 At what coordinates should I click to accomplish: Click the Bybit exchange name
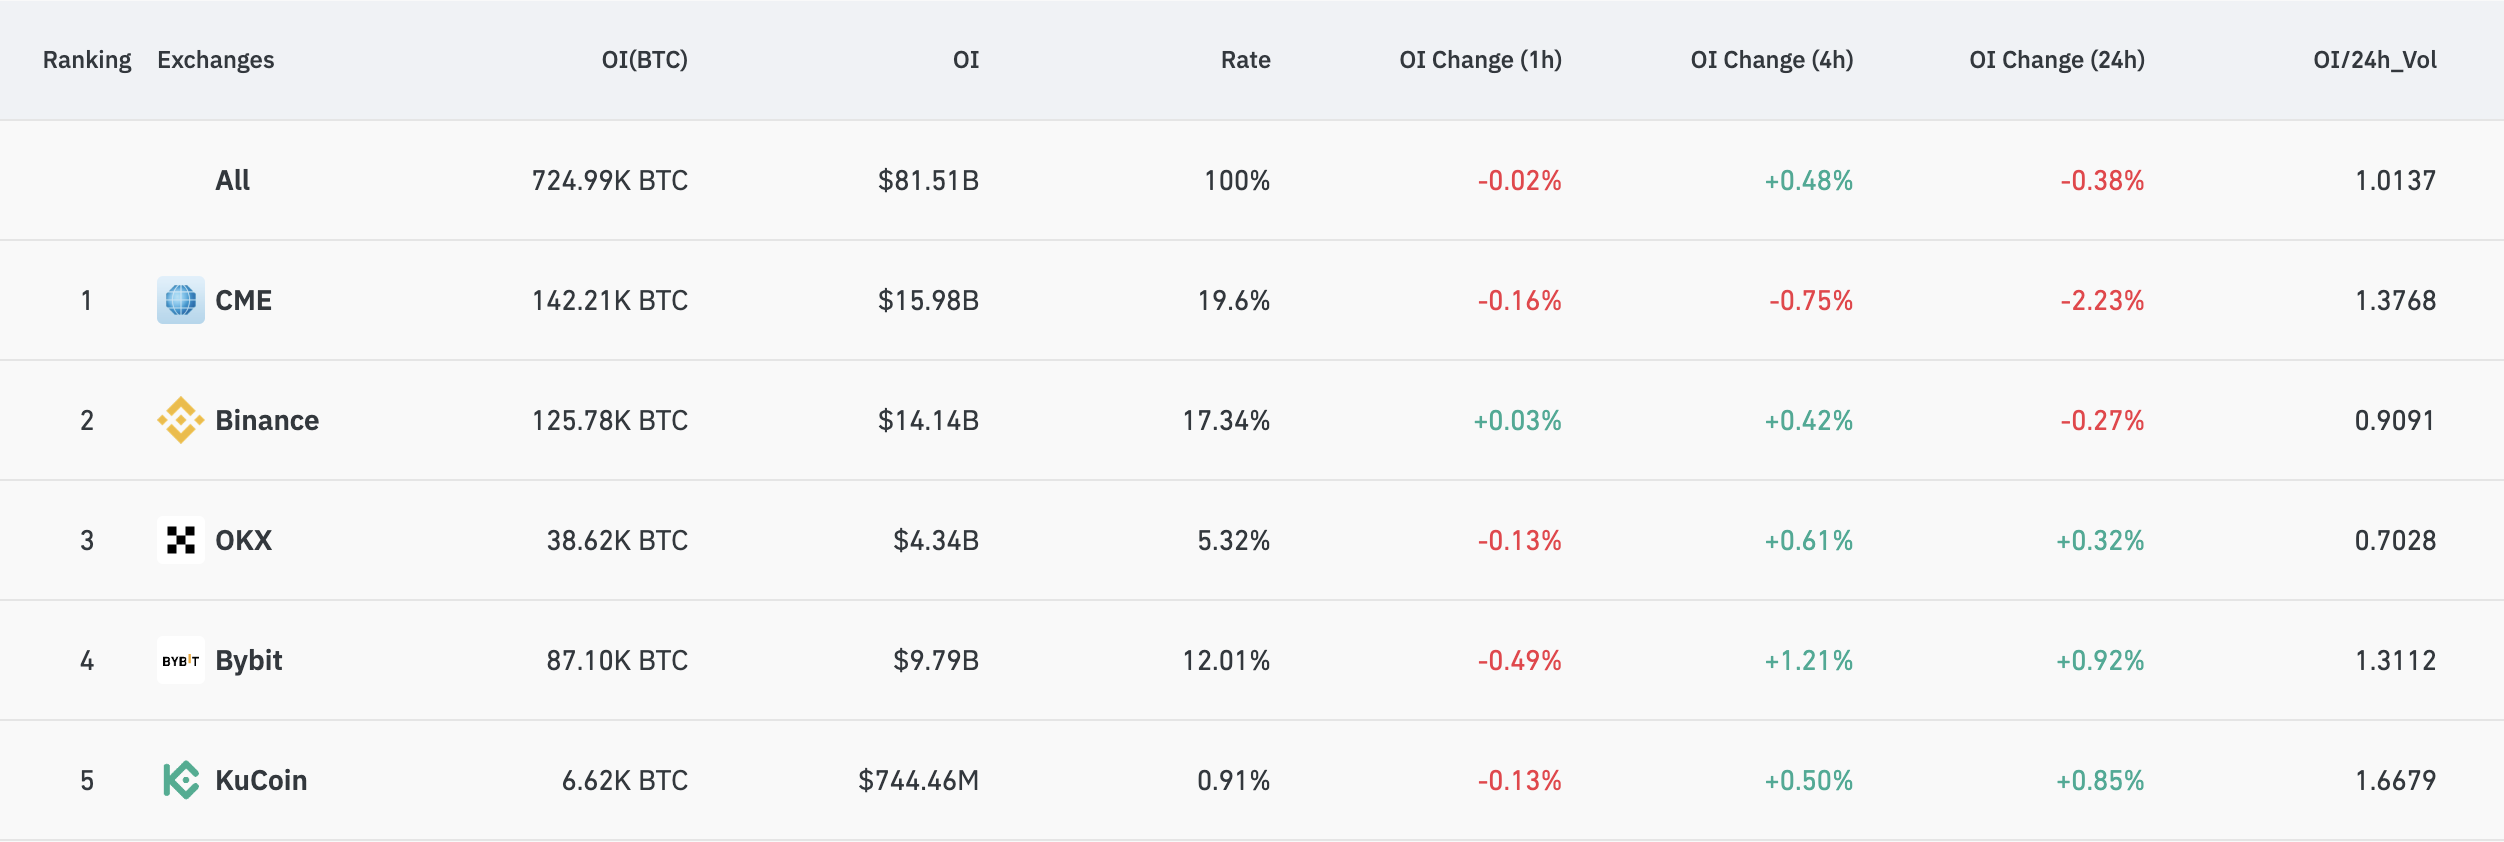tap(250, 659)
